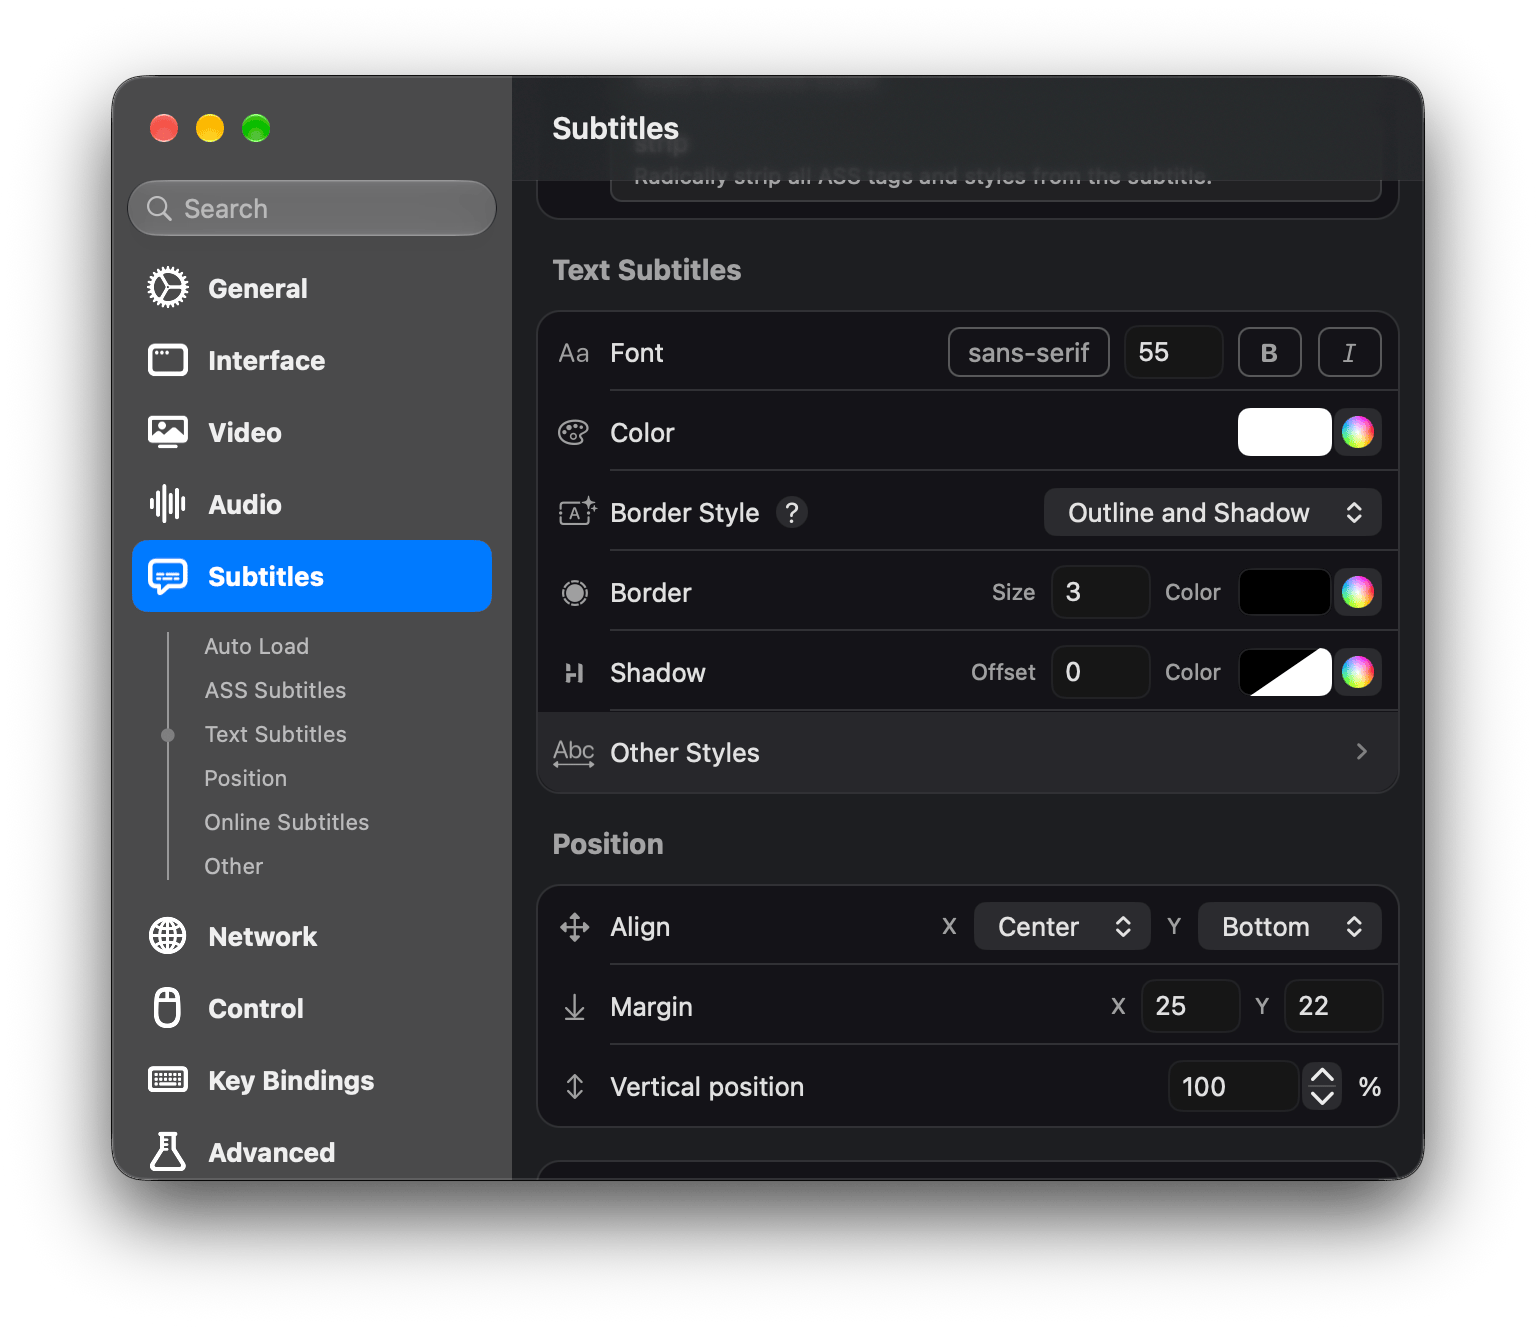Click the Key Bindings keyboard icon
The width and height of the screenshot is (1536, 1328).
click(x=168, y=1080)
